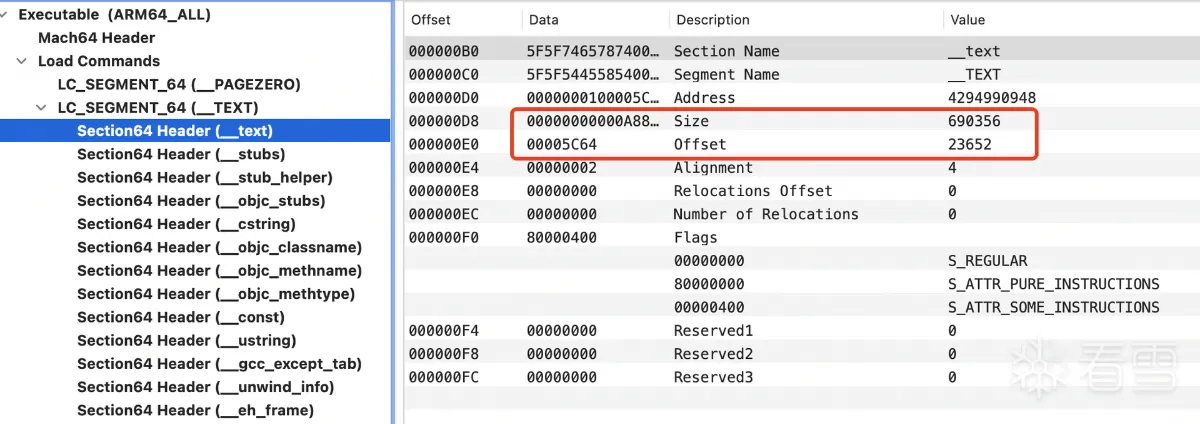This screenshot has height=424, width=1200.
Task: Sort by the Description column header
Action: click(x=713, y=20)
